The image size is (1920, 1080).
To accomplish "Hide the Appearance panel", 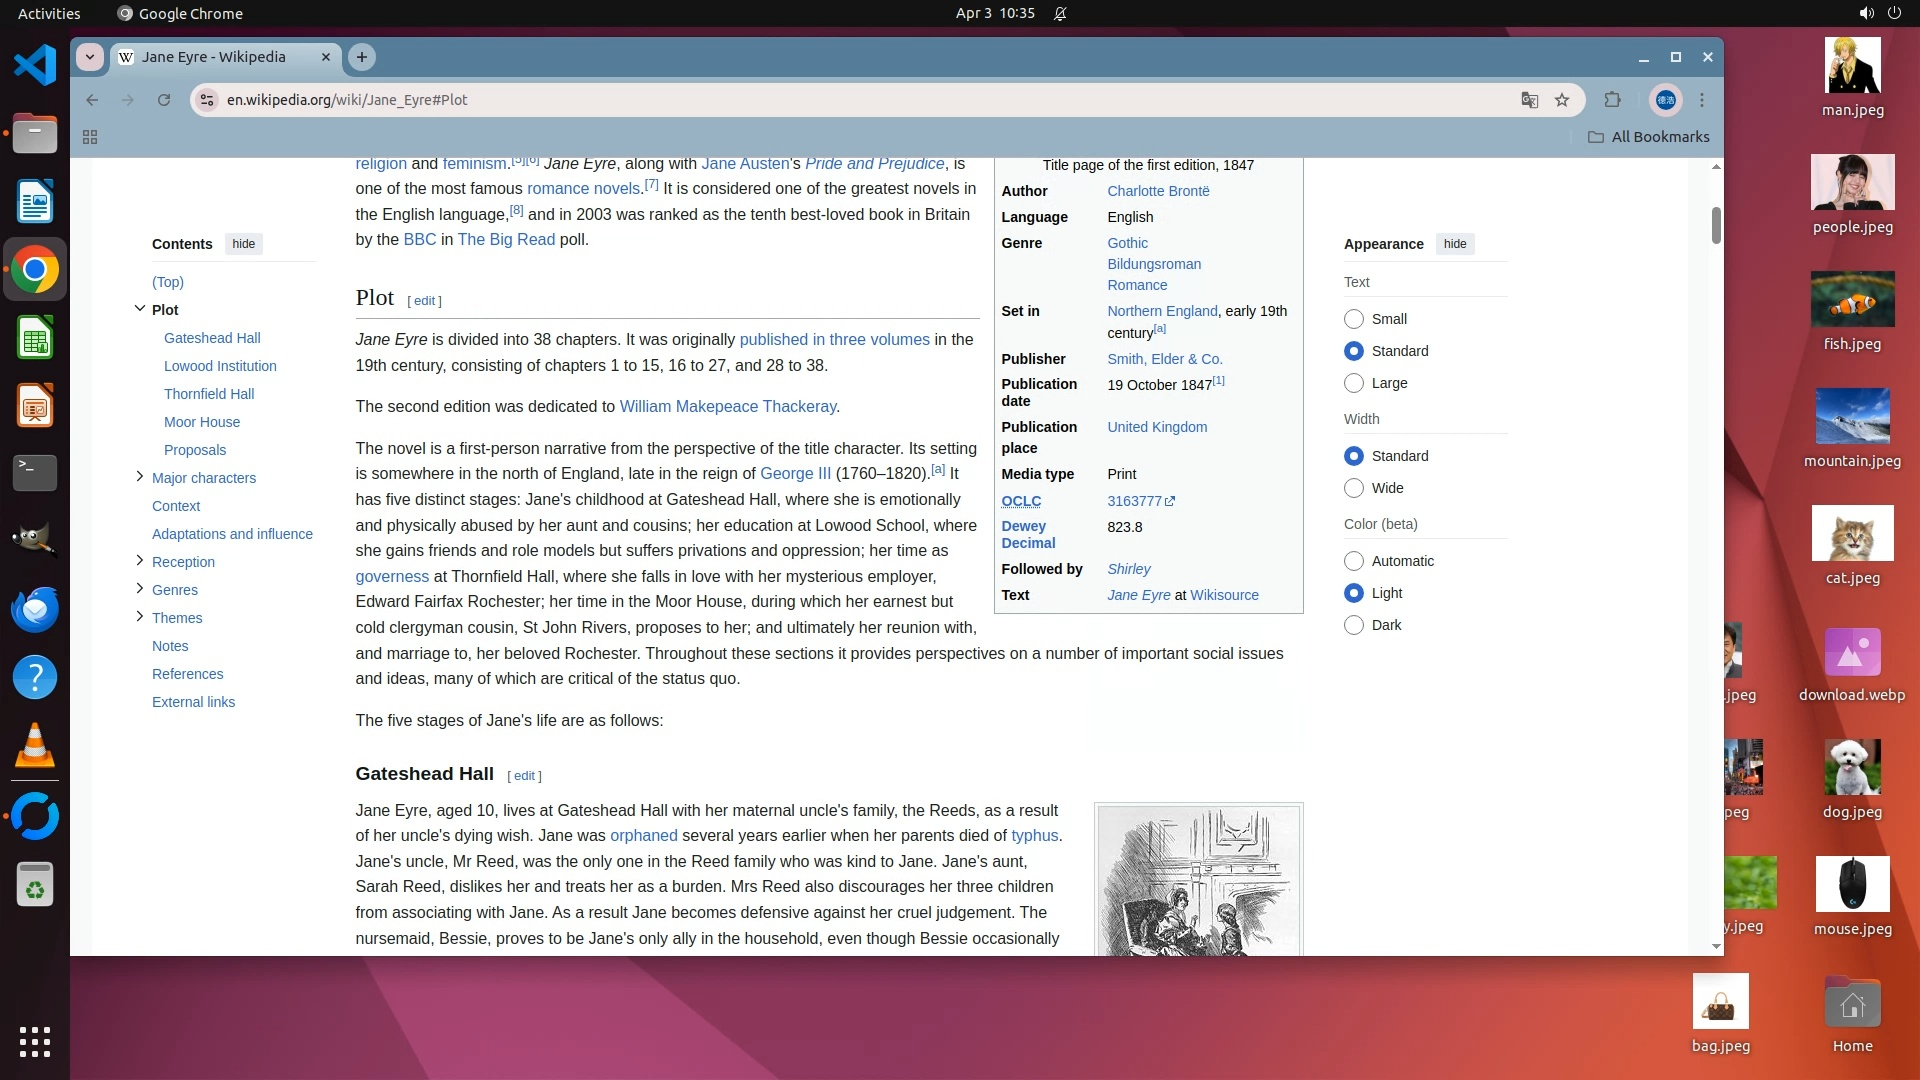I will coord(1455,244).
